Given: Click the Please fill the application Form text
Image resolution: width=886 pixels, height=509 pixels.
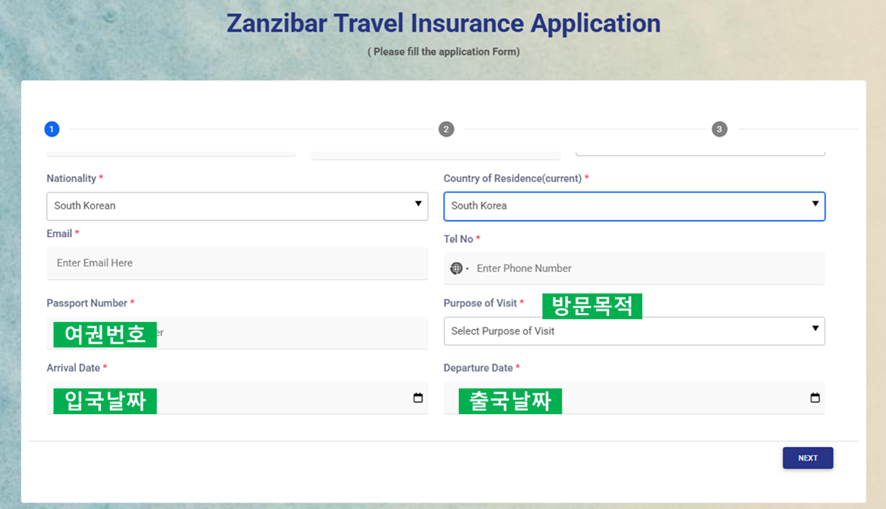Looking at the screenshot, I should pyautogui.click(x=444, y=52).
